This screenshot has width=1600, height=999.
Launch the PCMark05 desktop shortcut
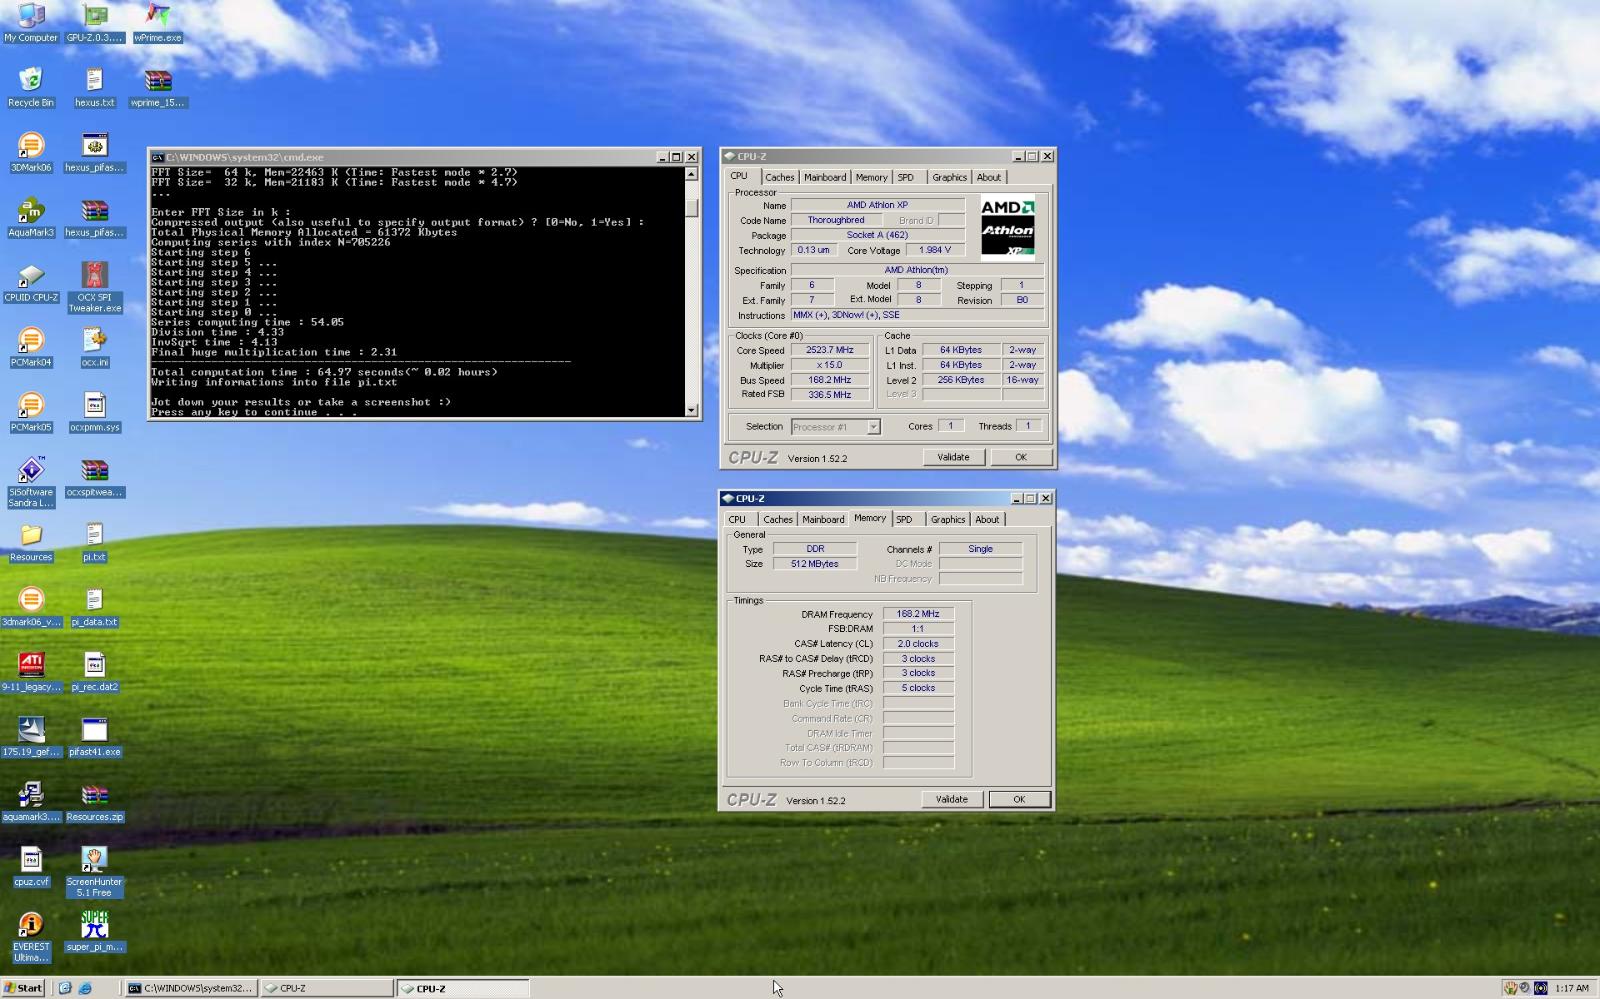31,413
